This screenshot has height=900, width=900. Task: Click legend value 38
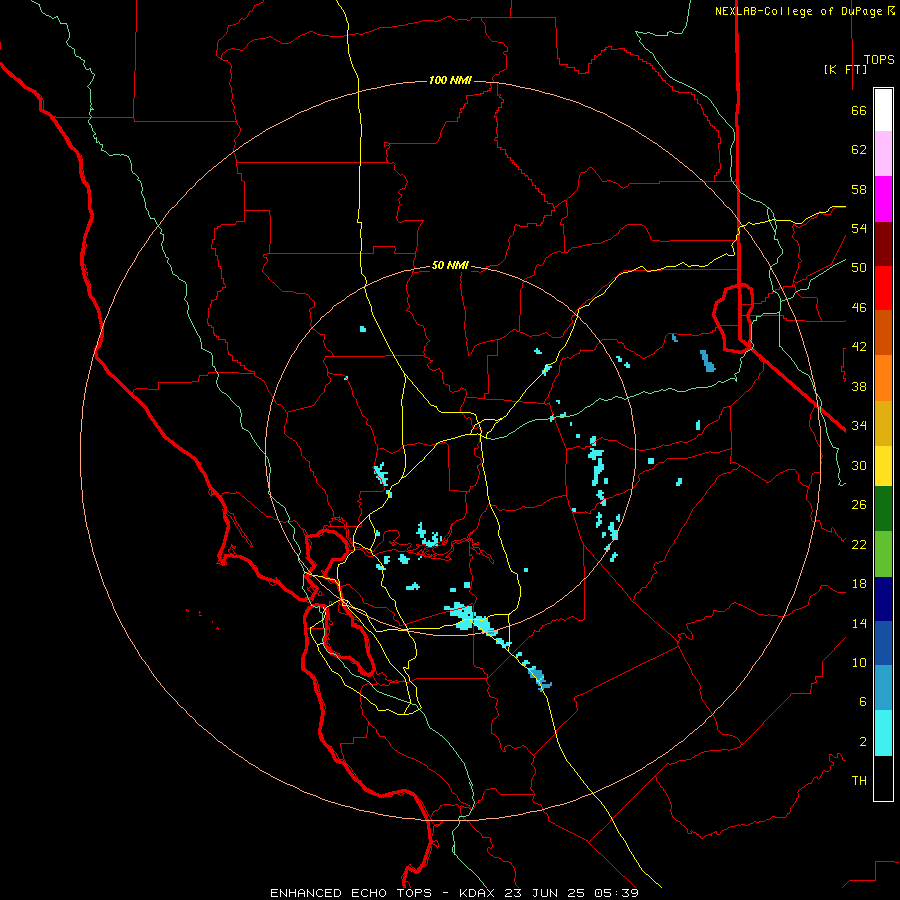pos(859,386)
